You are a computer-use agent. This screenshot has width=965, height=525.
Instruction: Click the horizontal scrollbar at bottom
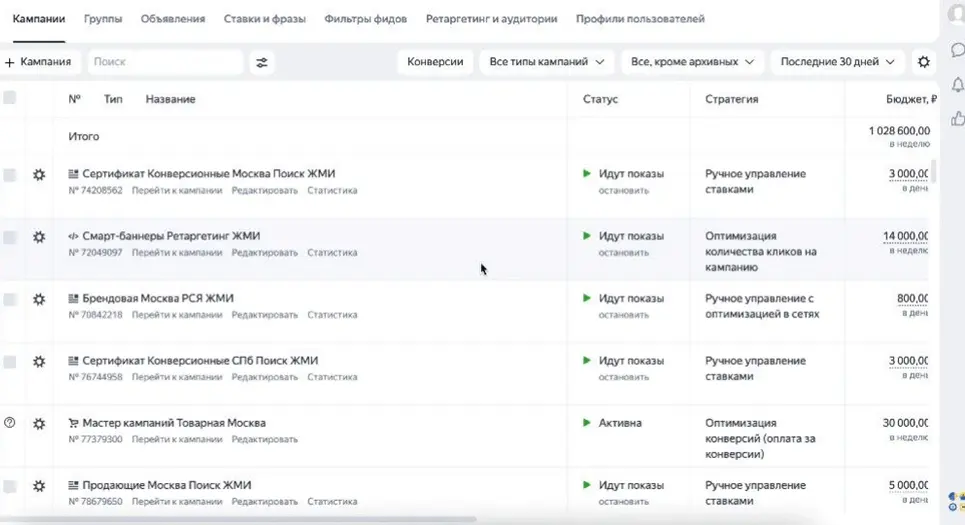238,519
